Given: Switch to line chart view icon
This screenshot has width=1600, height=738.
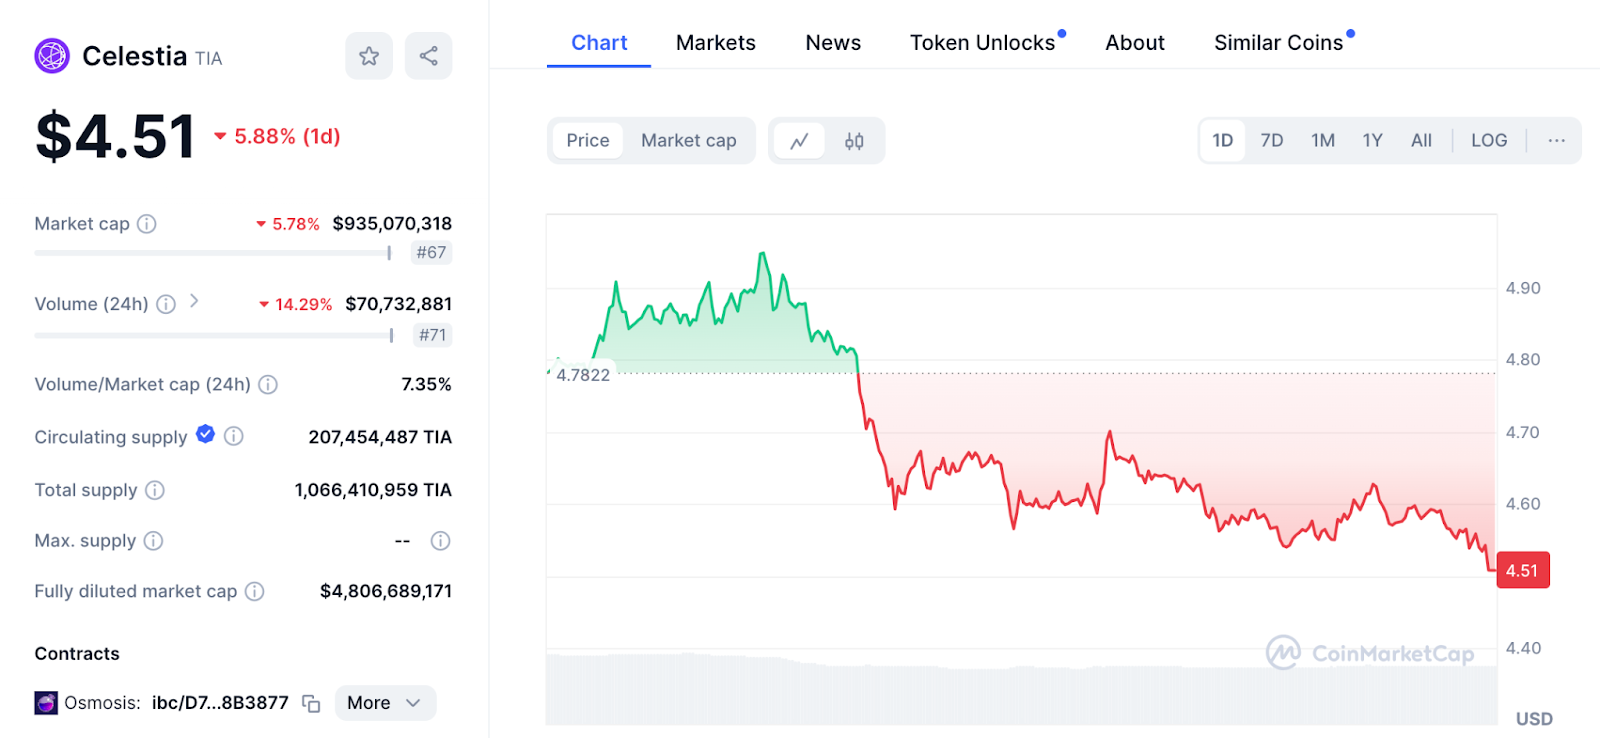Looking at the screenshot, I should click(x=799, y=141).
